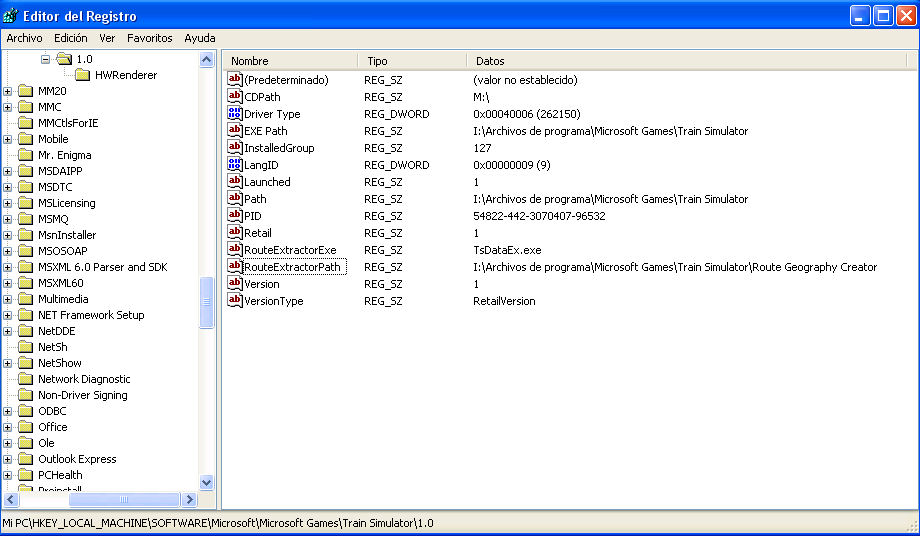Image resolution: width=920 pixels, height=536 pixels.
Task: Sort values by the Nombre column header
Action: [290, 61]
